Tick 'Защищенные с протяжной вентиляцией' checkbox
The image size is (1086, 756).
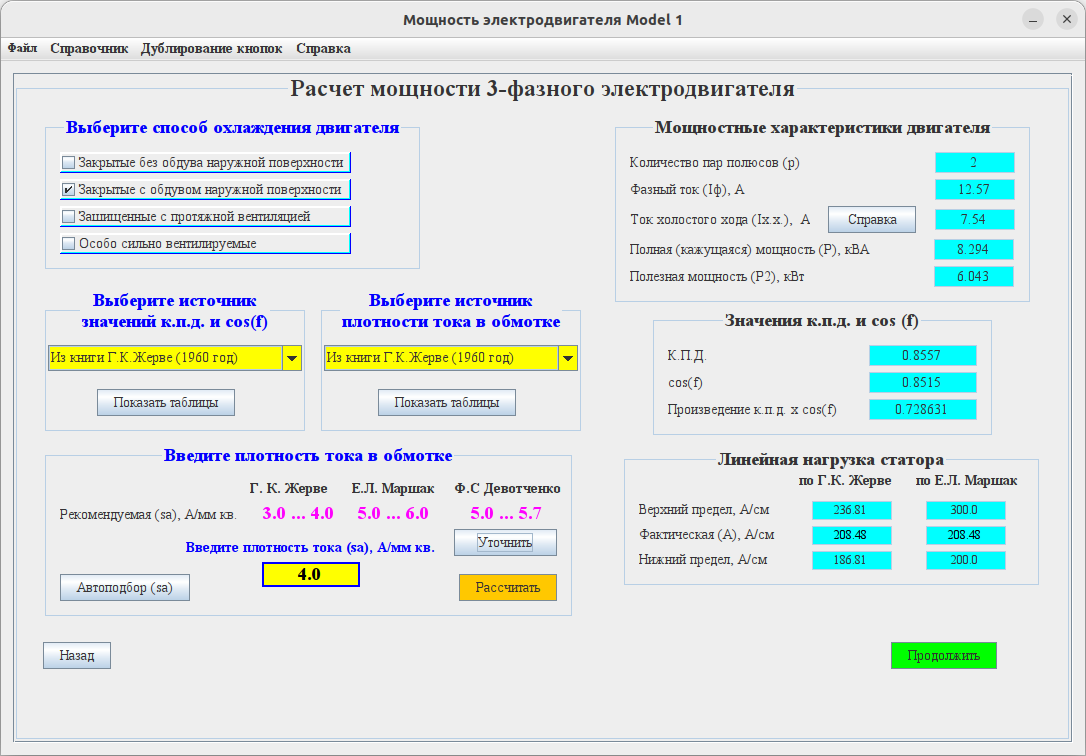[69, 216]
